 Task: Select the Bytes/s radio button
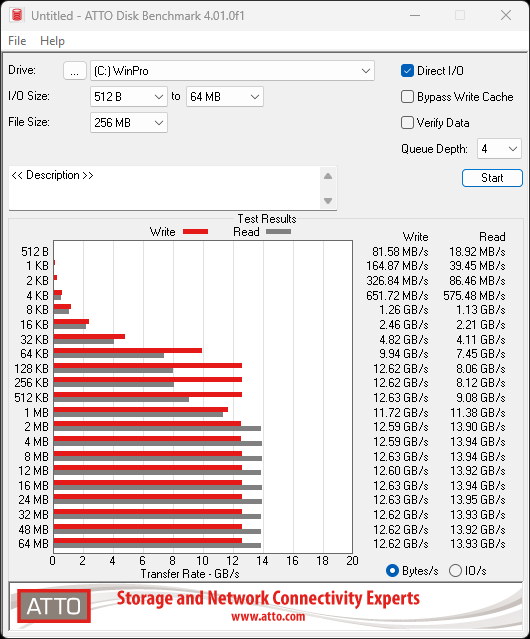click(392, 571)
